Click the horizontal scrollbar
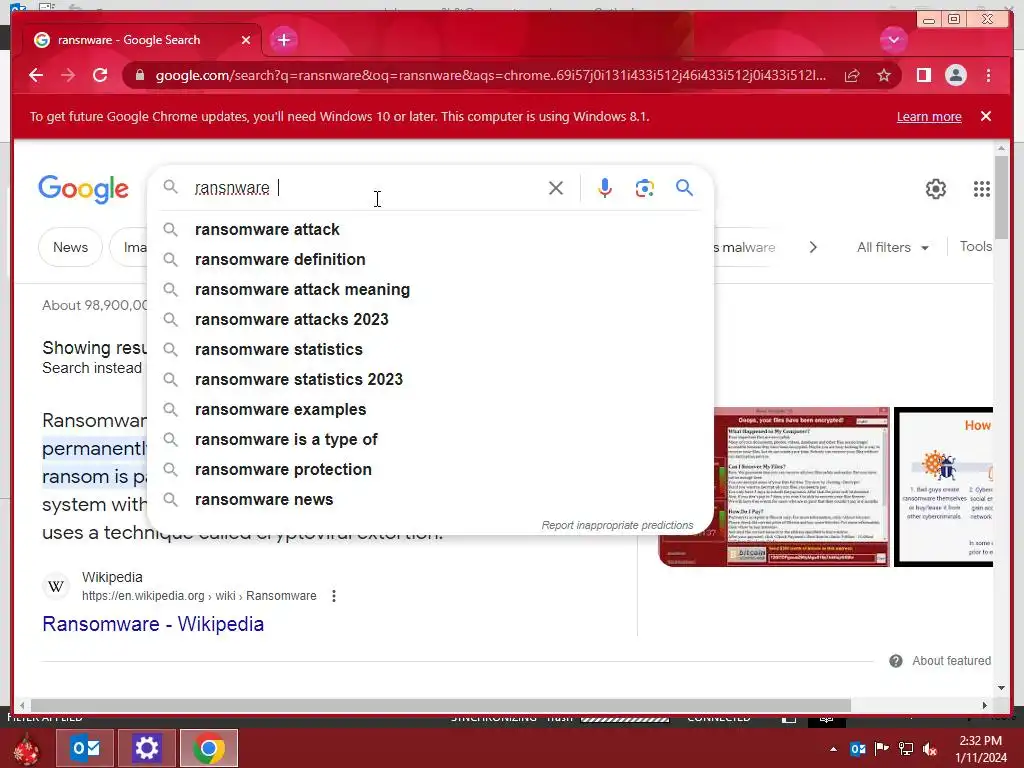This screenshot has height=768, width=1024. (x=441, y=706)
